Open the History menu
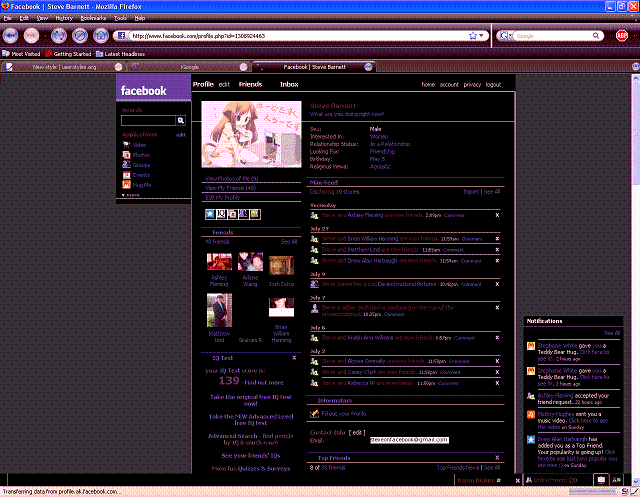 tap(64, 18)
